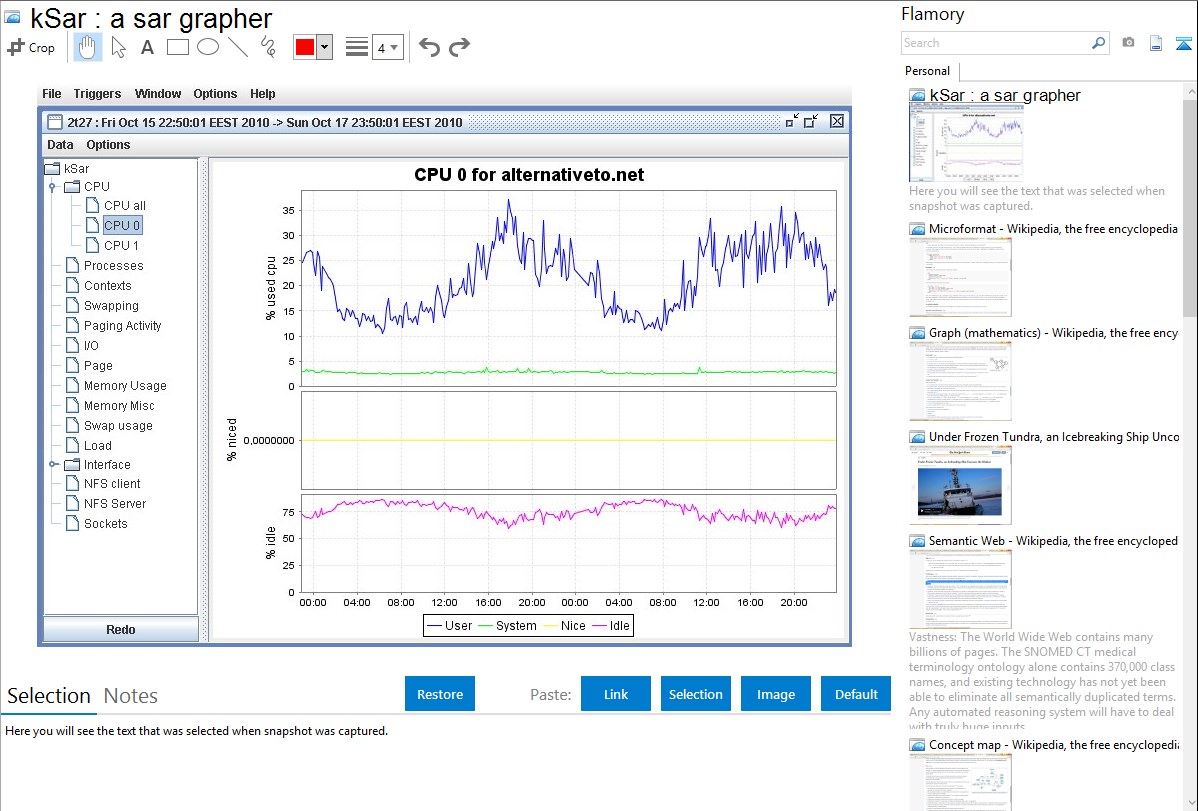Switch to the Notes tab
This screenshot has width=1198, height=811.
click(130, 696)
